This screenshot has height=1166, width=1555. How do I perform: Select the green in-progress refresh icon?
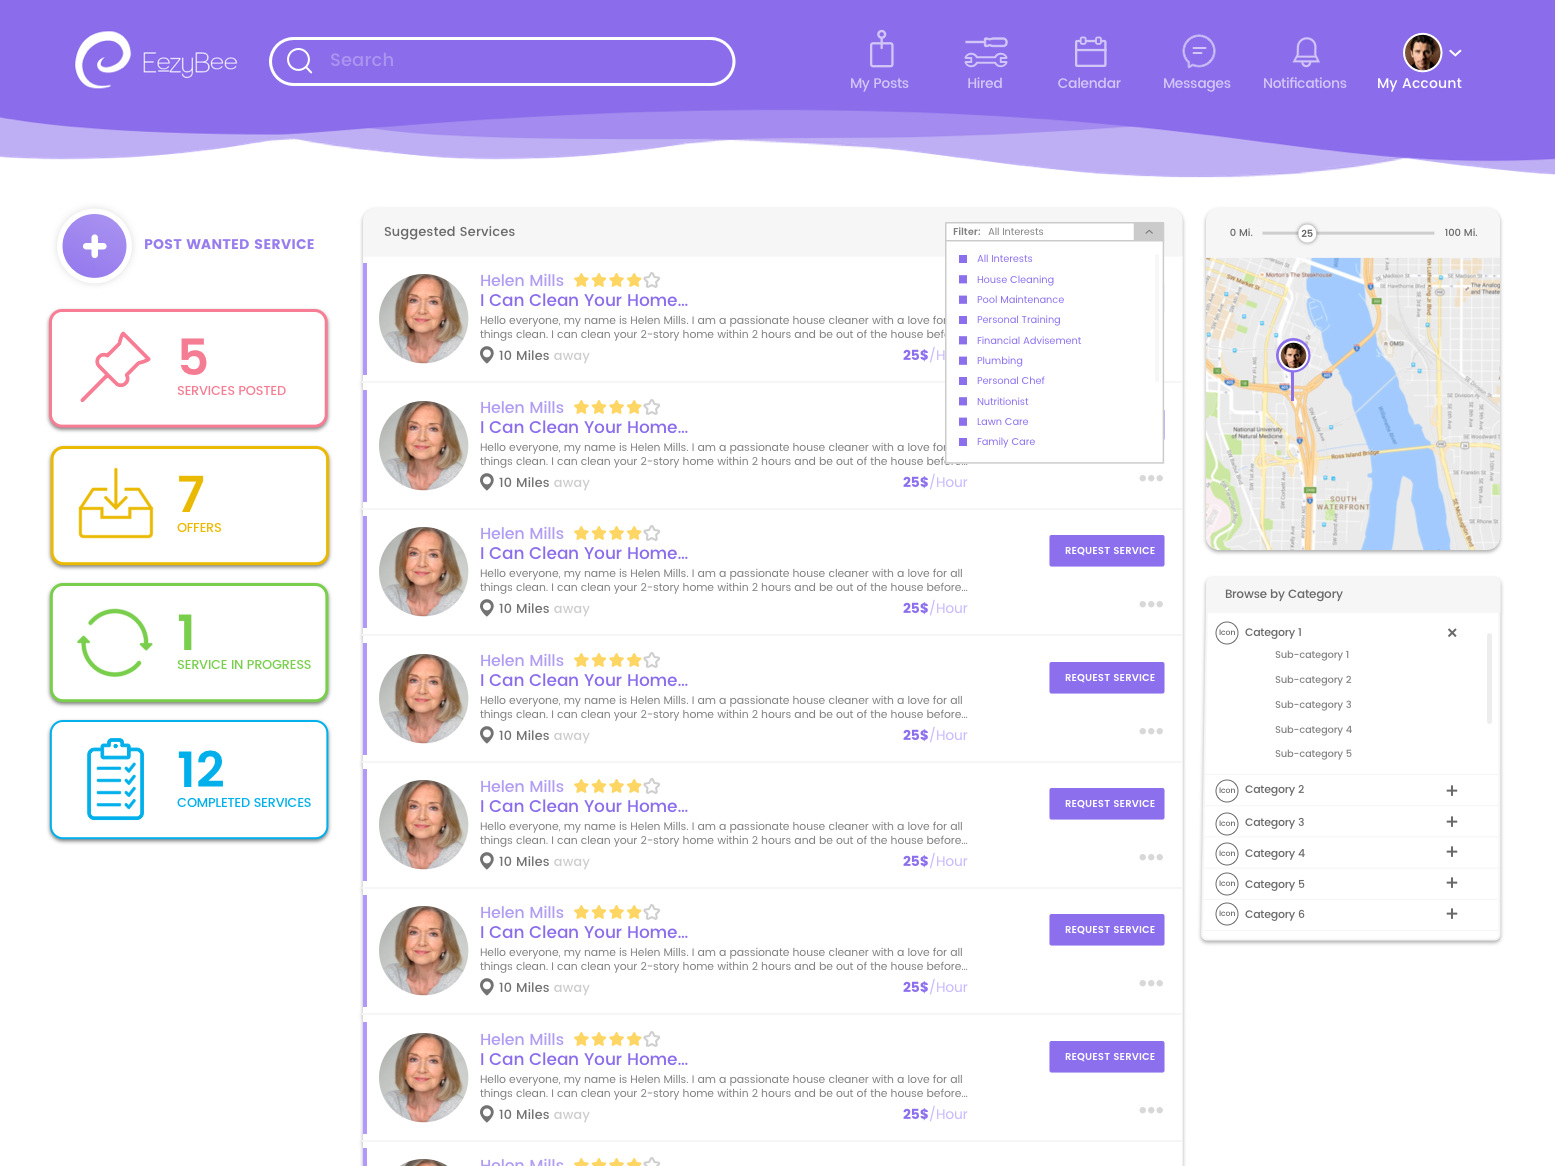pos(113,643)
